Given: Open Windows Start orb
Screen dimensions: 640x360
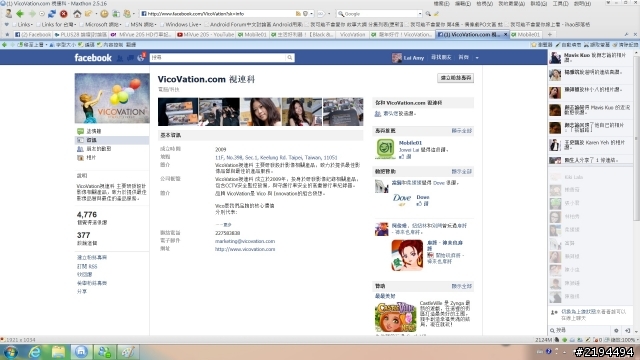Looking at the screenshot, I should [x=11, y=352].
